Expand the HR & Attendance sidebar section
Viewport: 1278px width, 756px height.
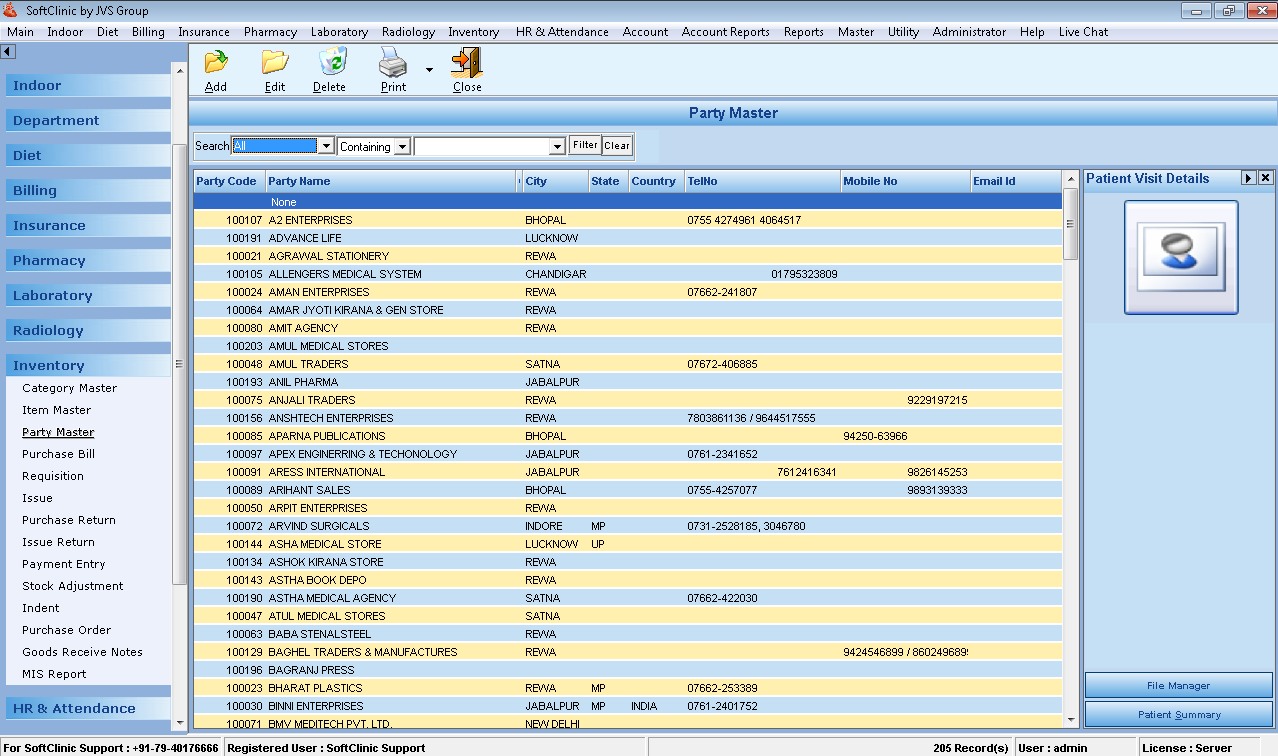[x=74, y=709]
